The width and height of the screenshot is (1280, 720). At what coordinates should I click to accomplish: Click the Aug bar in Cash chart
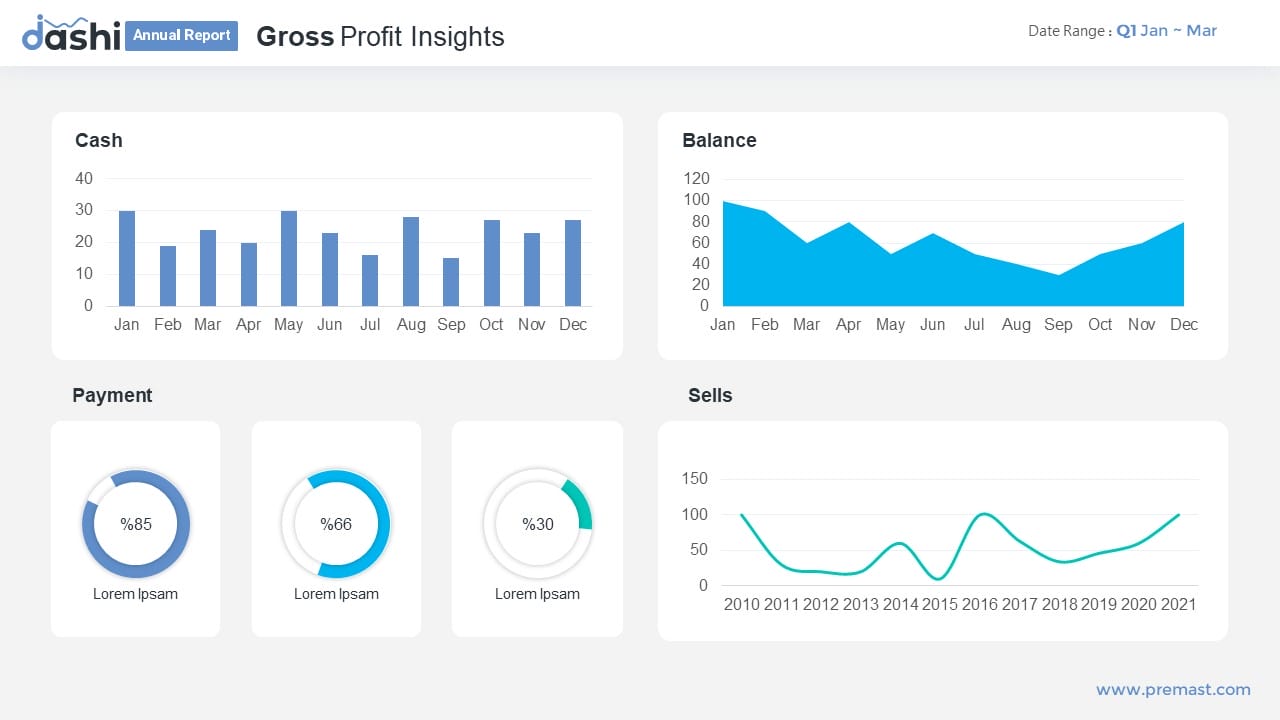(411, 261)
